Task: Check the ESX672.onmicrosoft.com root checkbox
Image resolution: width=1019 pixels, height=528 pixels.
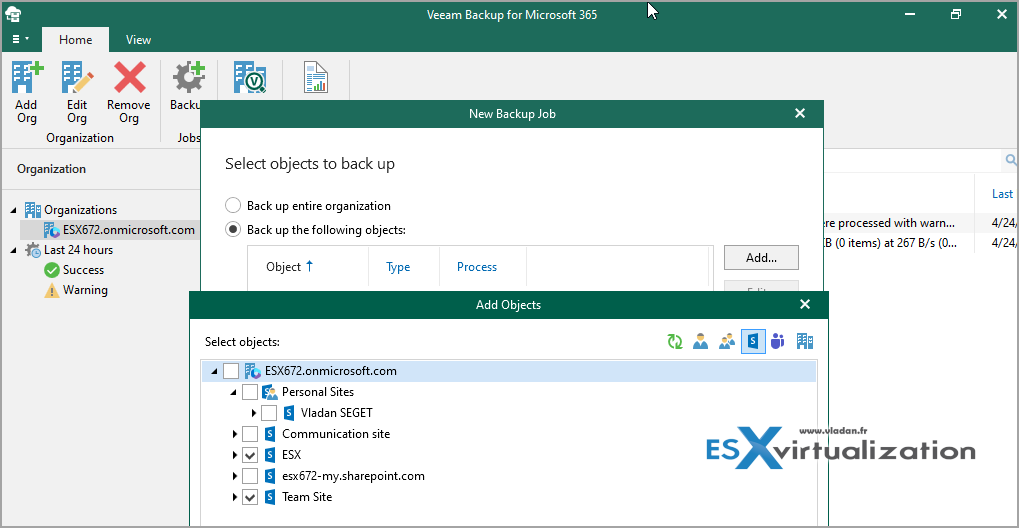Action: point(231,371)
